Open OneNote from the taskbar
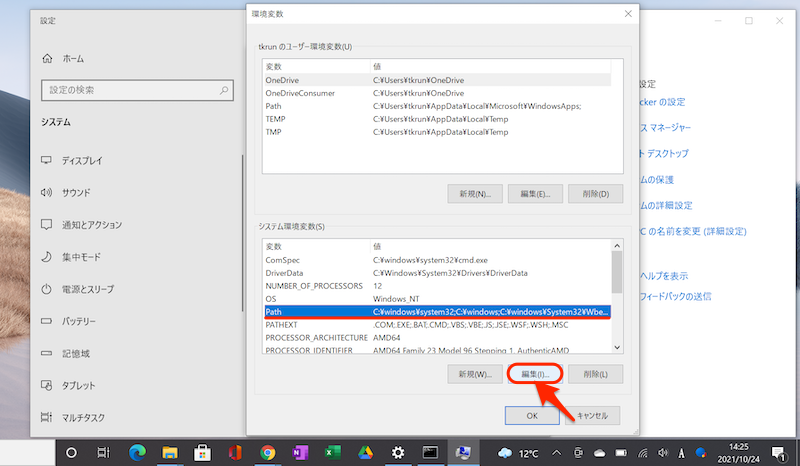800x466 pixels. tap(299, 453)
